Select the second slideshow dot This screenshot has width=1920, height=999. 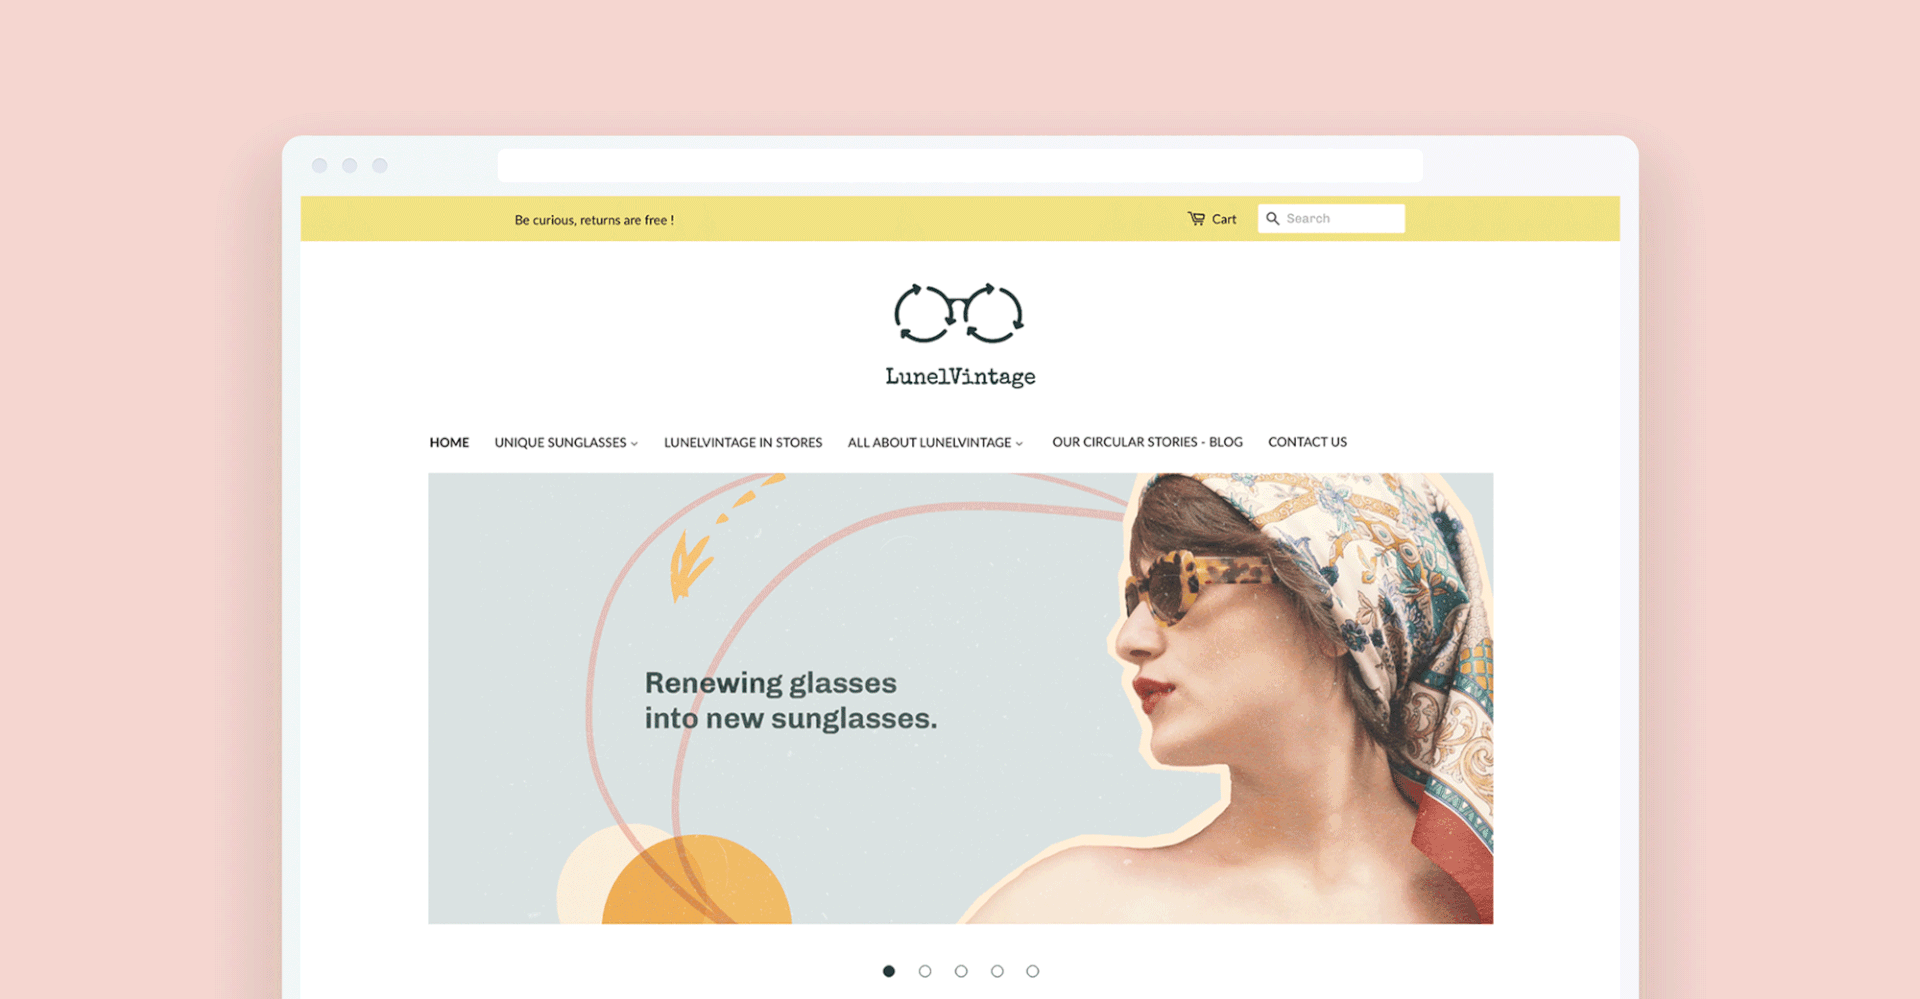(925, 971)
